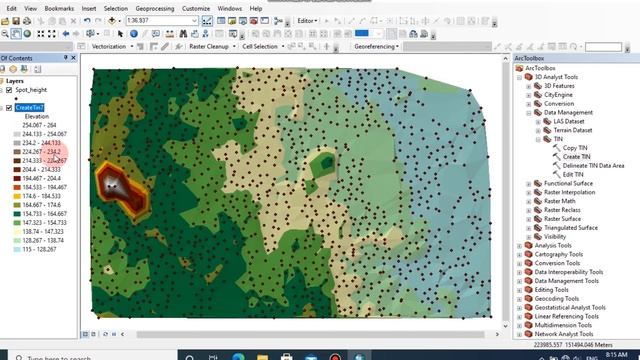Expand the 3D Features toolset
Screen dimensions: 640x360
[x=529, y=86]
